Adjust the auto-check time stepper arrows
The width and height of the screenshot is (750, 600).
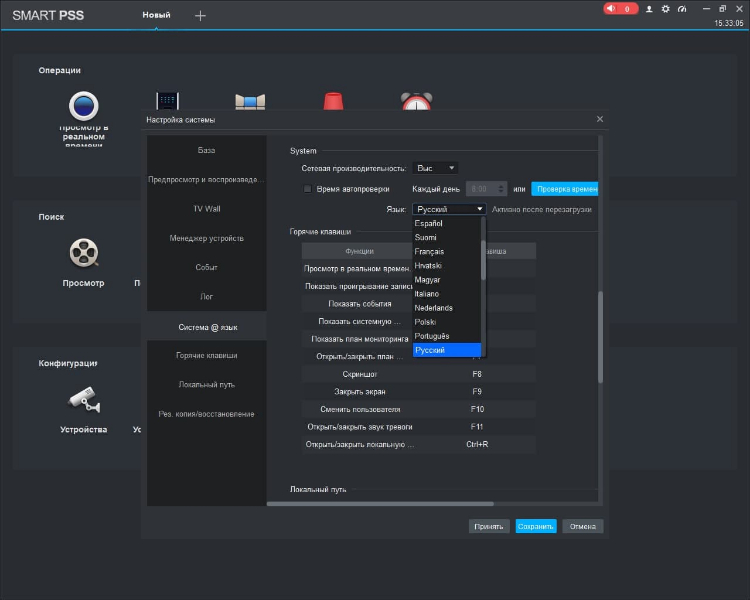pyautogui.click(x=501, y=189)
